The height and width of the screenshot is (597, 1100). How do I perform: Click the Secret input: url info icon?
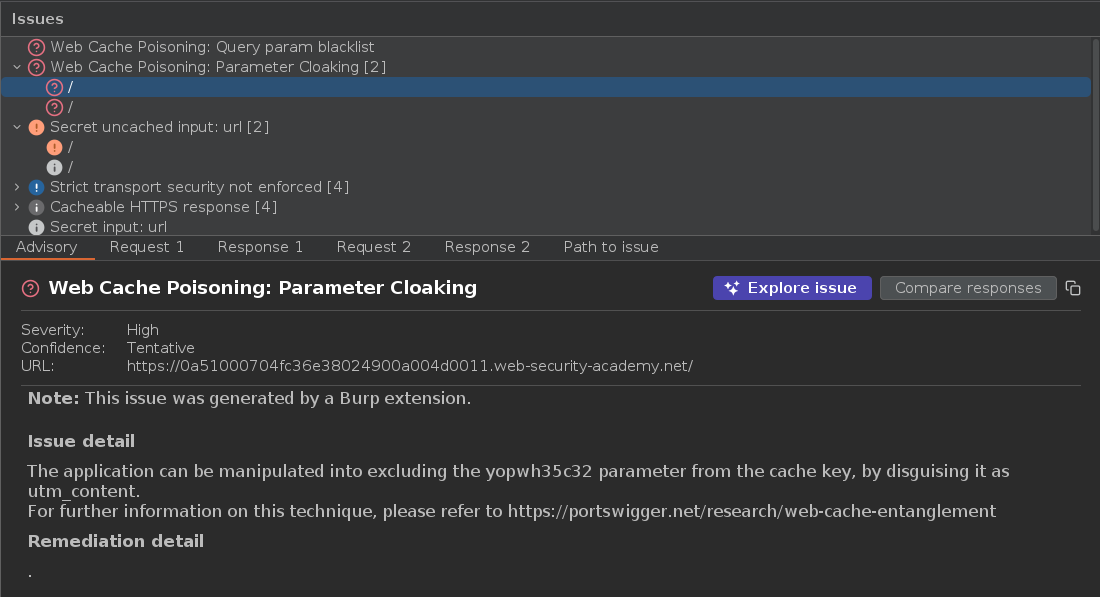(x=37, y=227)
